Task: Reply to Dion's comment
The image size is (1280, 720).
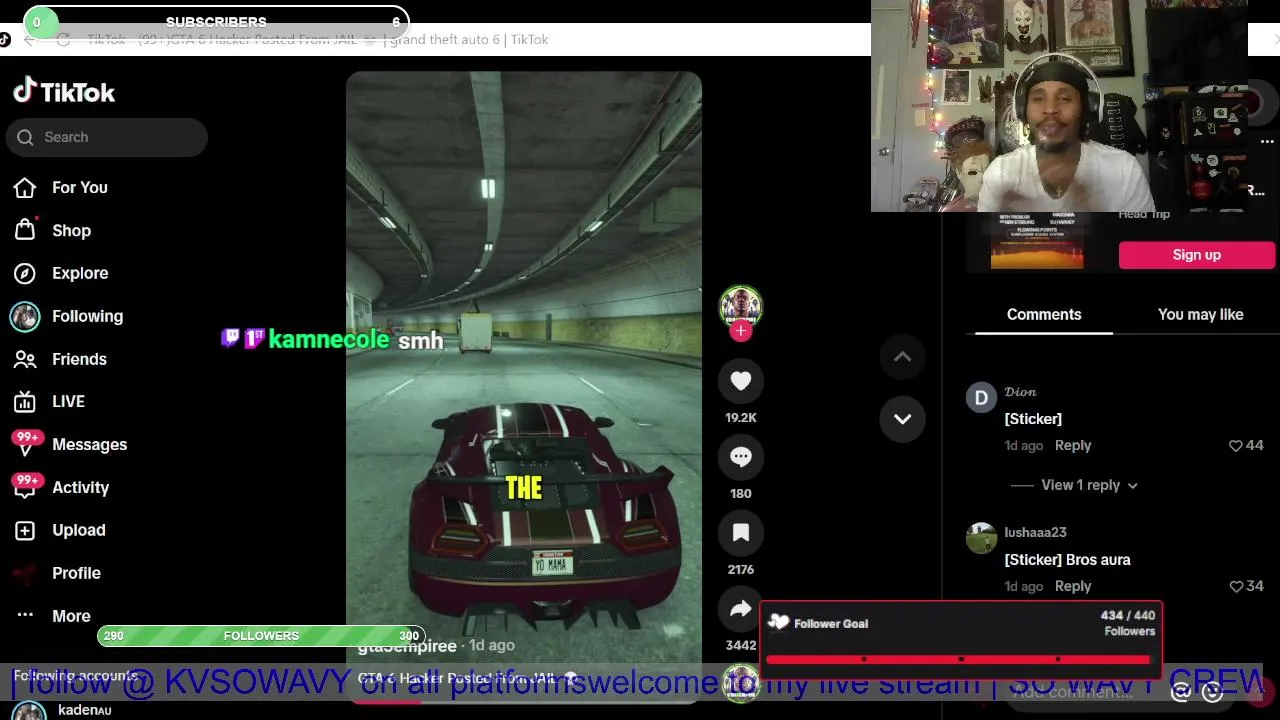Action: click(x=1073, y=445)
